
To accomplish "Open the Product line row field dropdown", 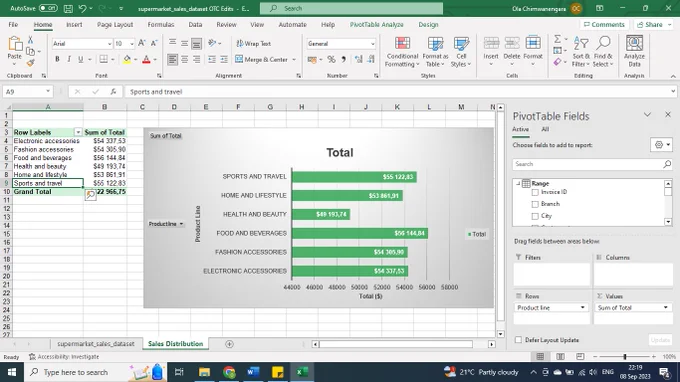I will point(582,307).
